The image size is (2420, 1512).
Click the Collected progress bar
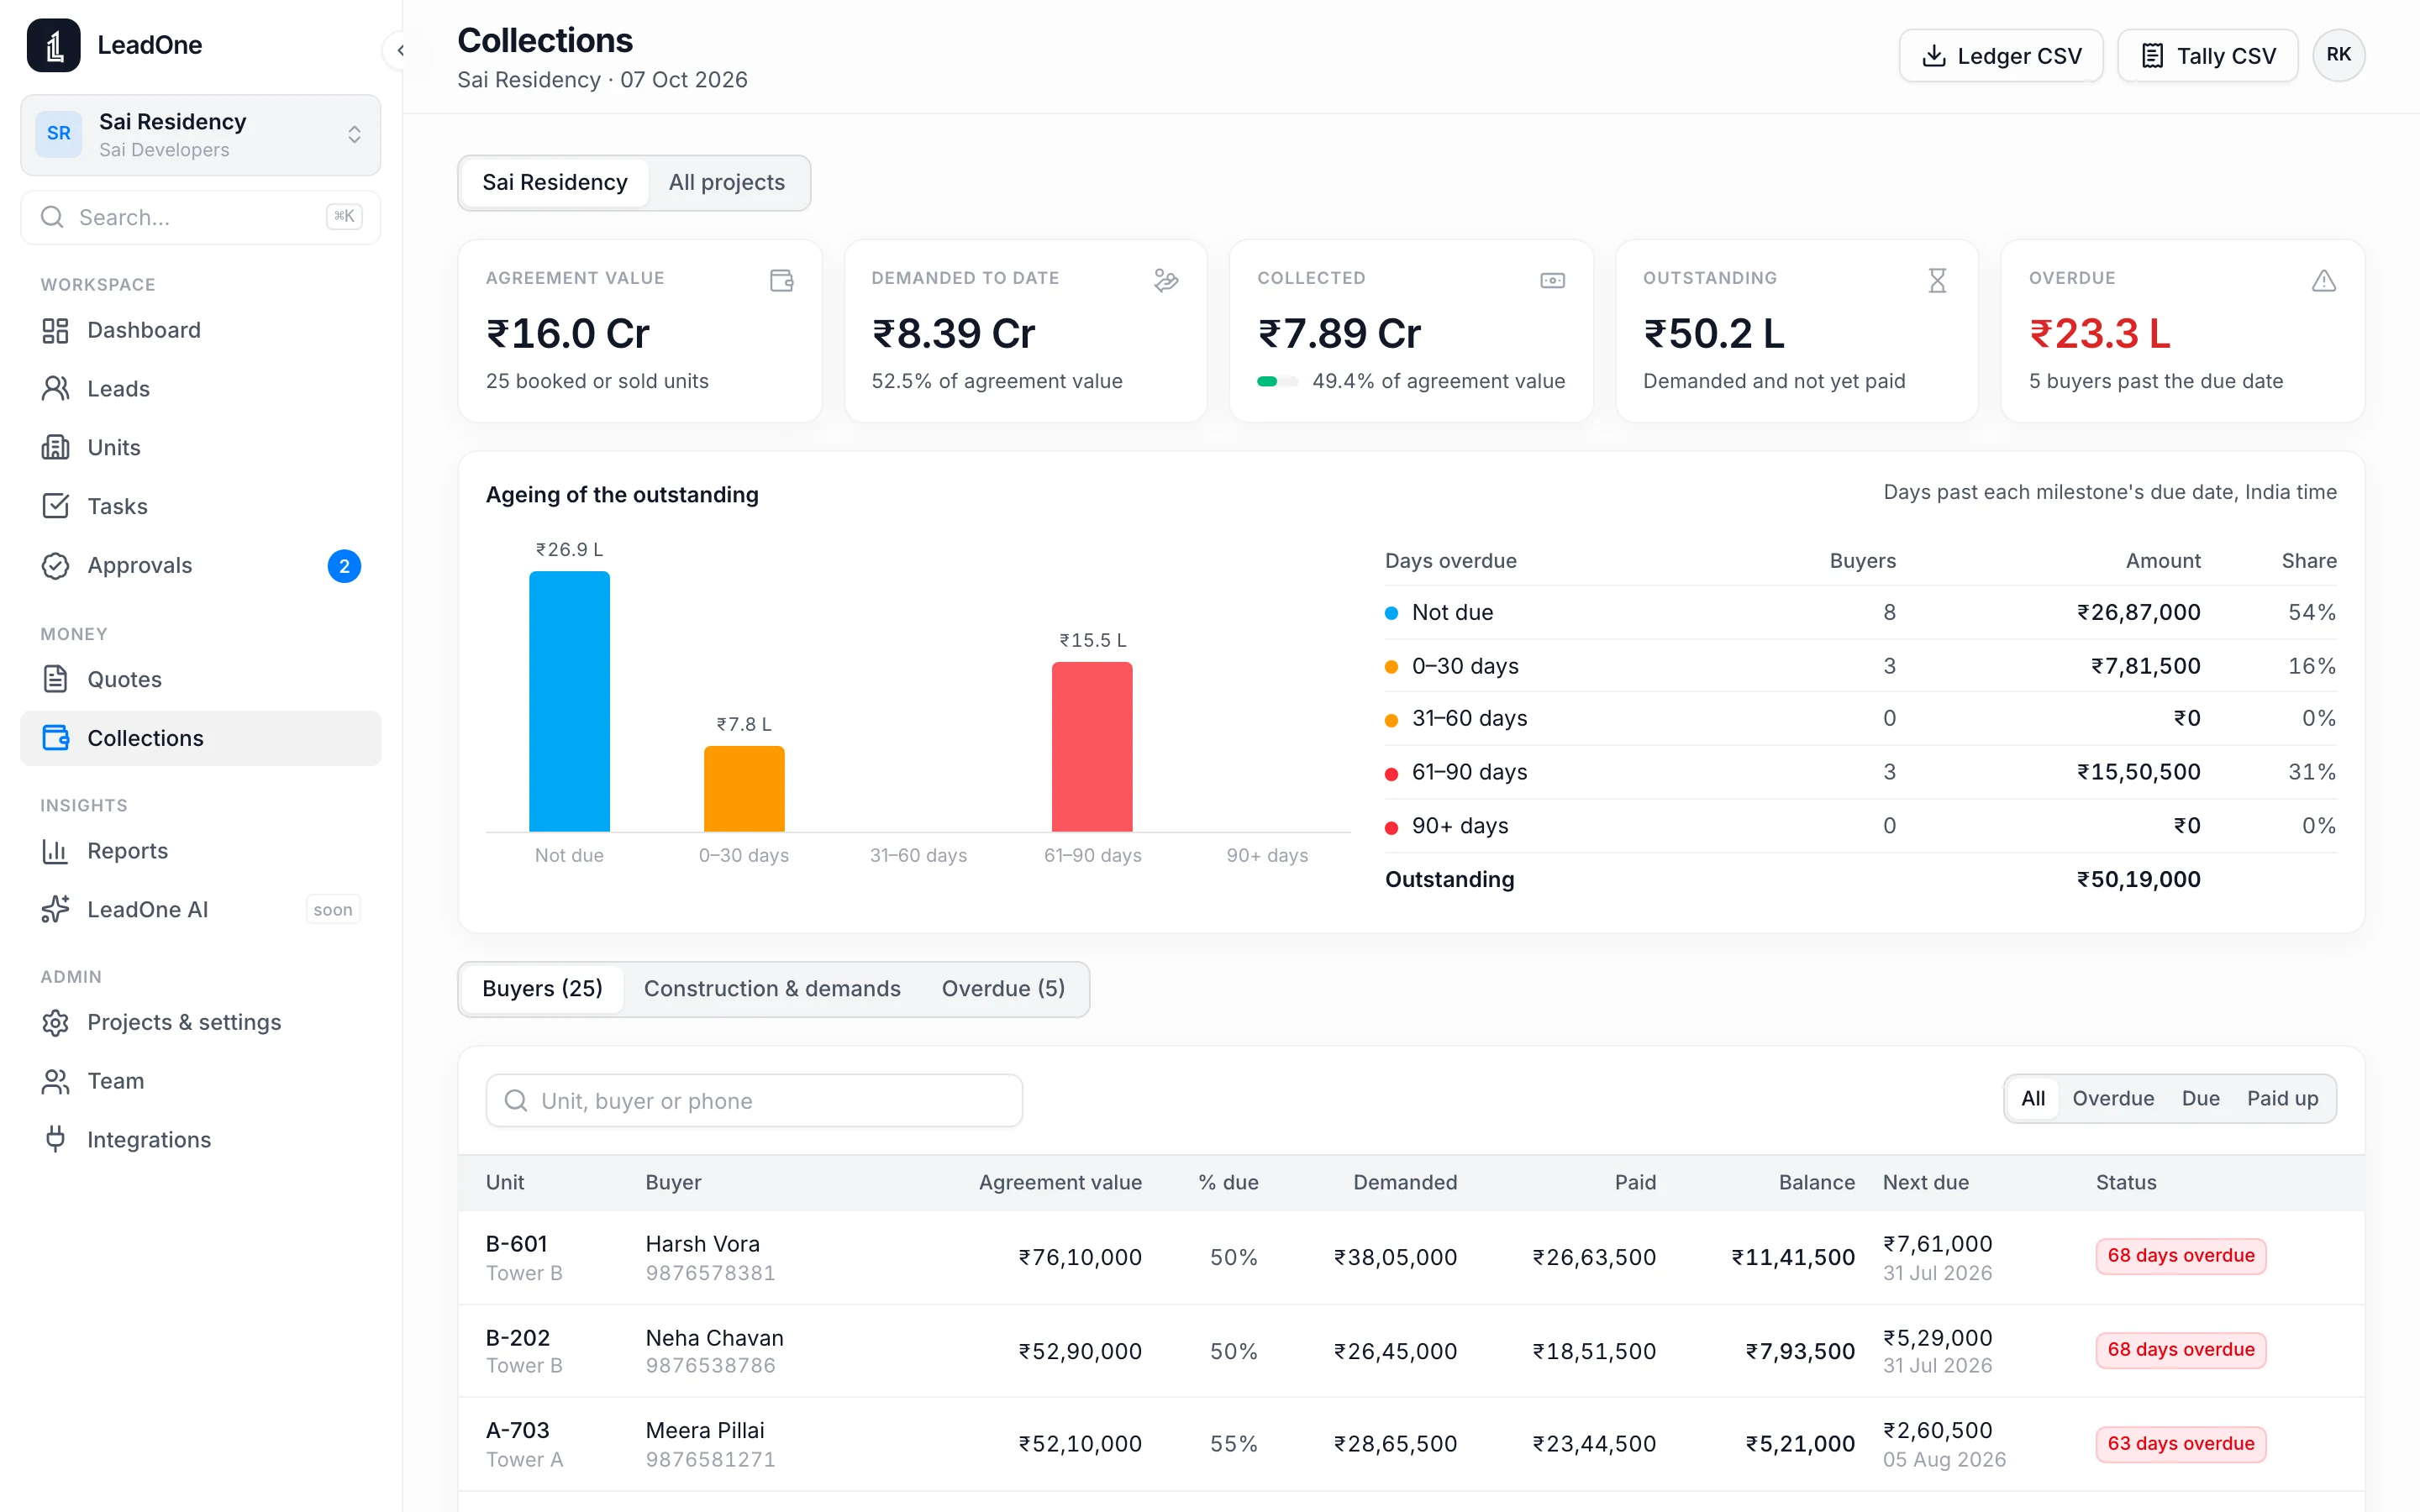[1277, 381]
